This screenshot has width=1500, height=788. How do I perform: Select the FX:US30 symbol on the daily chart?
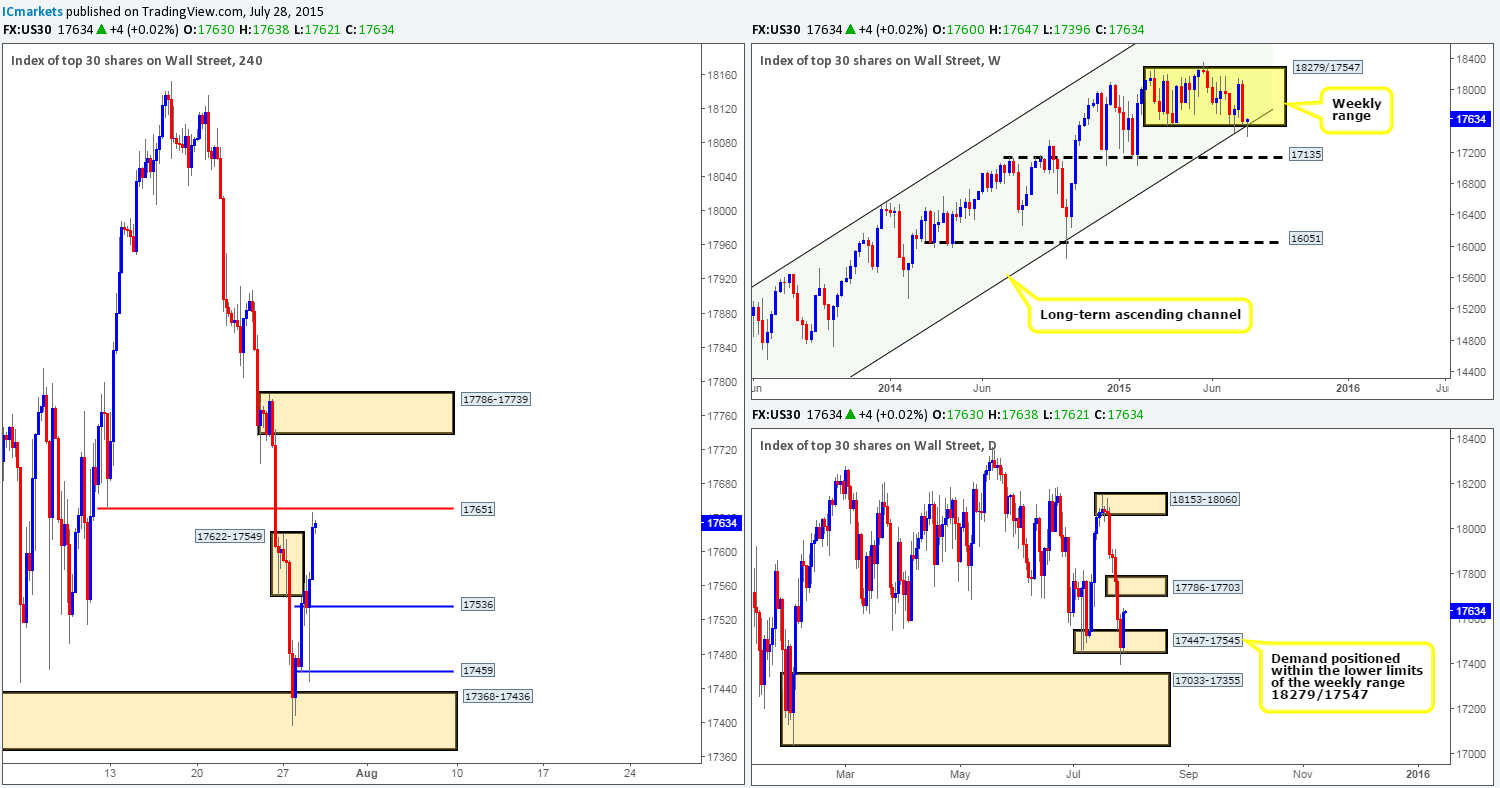pyautogui.click(x=778, y=414)
